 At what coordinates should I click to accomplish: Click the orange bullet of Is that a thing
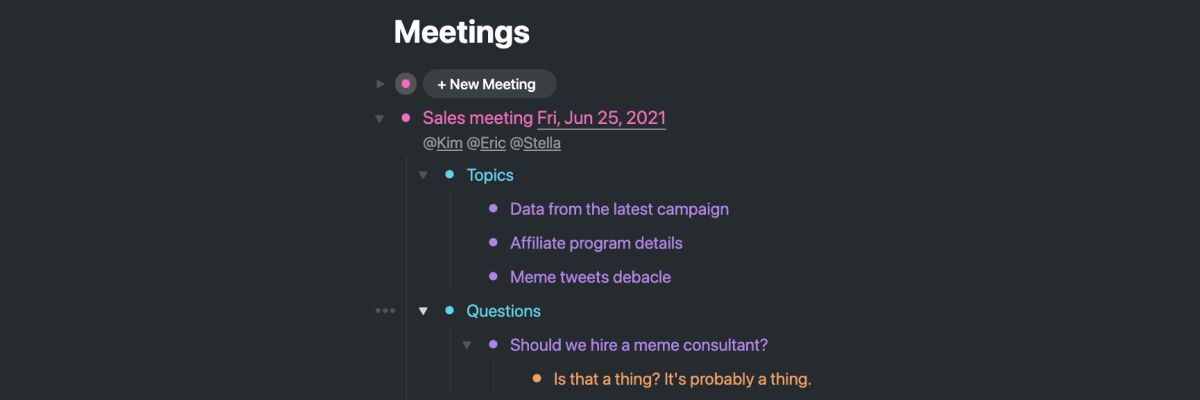536,379
